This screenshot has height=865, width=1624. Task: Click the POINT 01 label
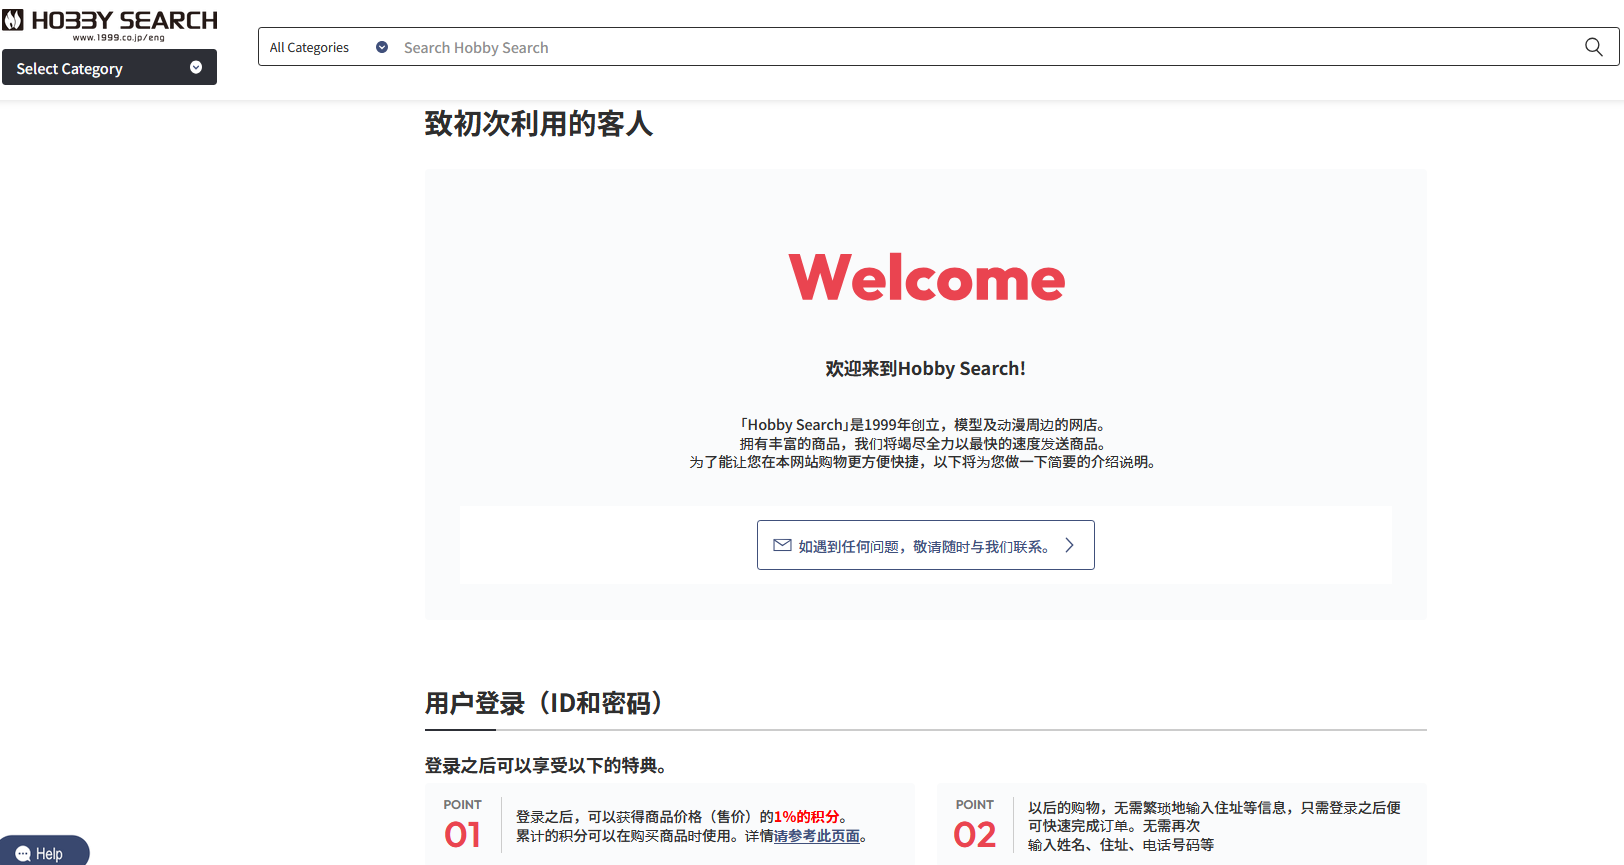pyautogui.click(x=462, y=825)
